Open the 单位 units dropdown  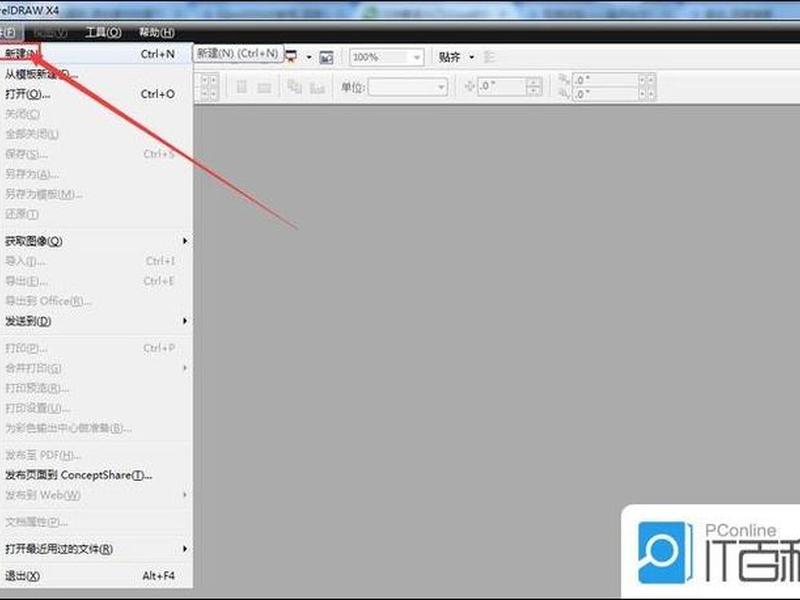(x=441, y=87)
